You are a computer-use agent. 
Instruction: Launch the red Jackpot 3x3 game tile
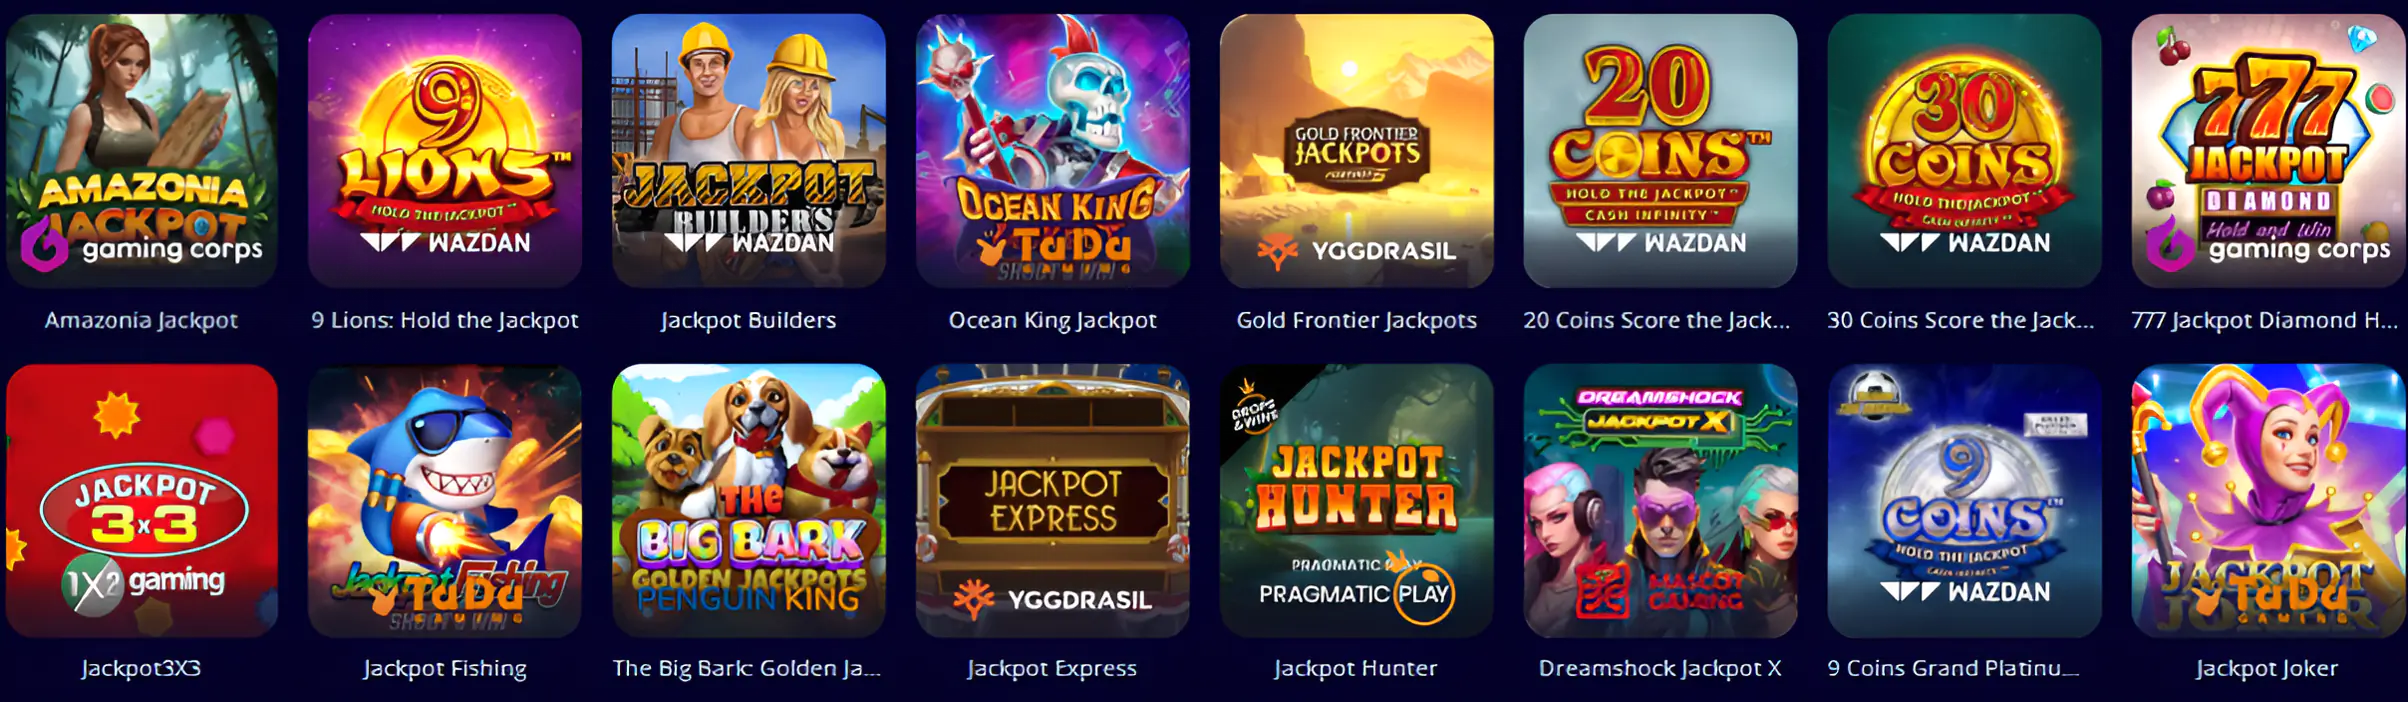[x=141, y=501]
